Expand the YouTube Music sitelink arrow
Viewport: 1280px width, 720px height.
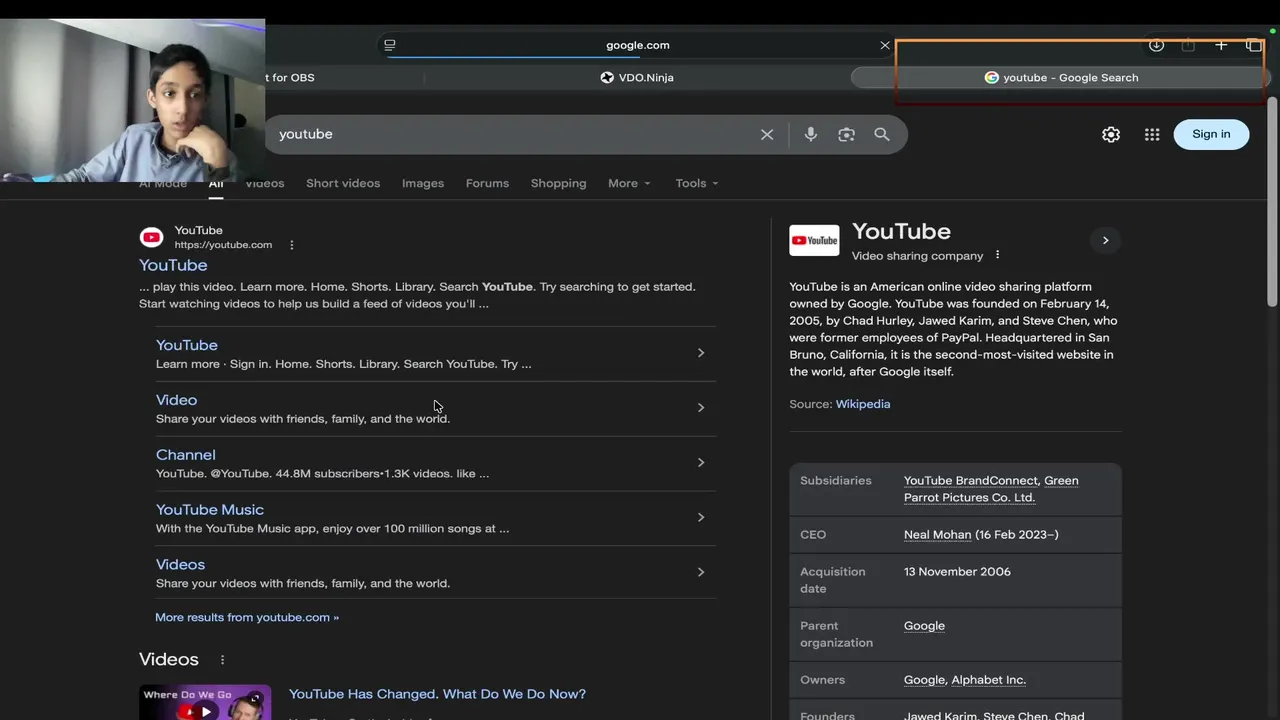(701, 518)
